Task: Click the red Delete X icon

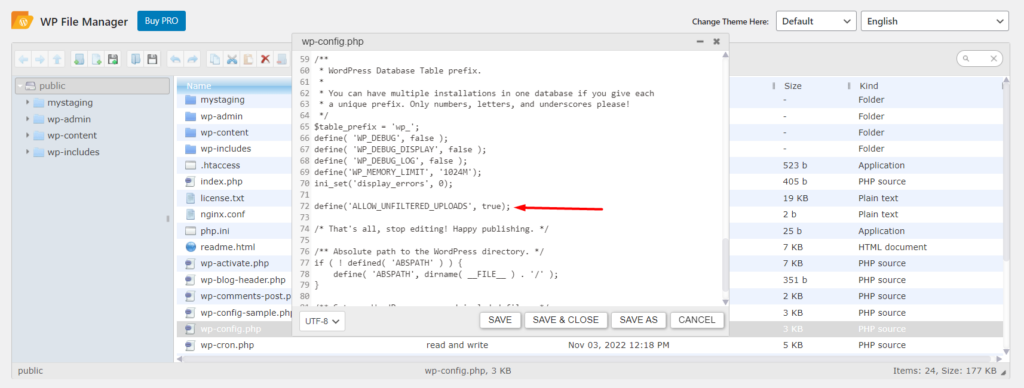Action: pyautogui.click(x=265, y=59)
